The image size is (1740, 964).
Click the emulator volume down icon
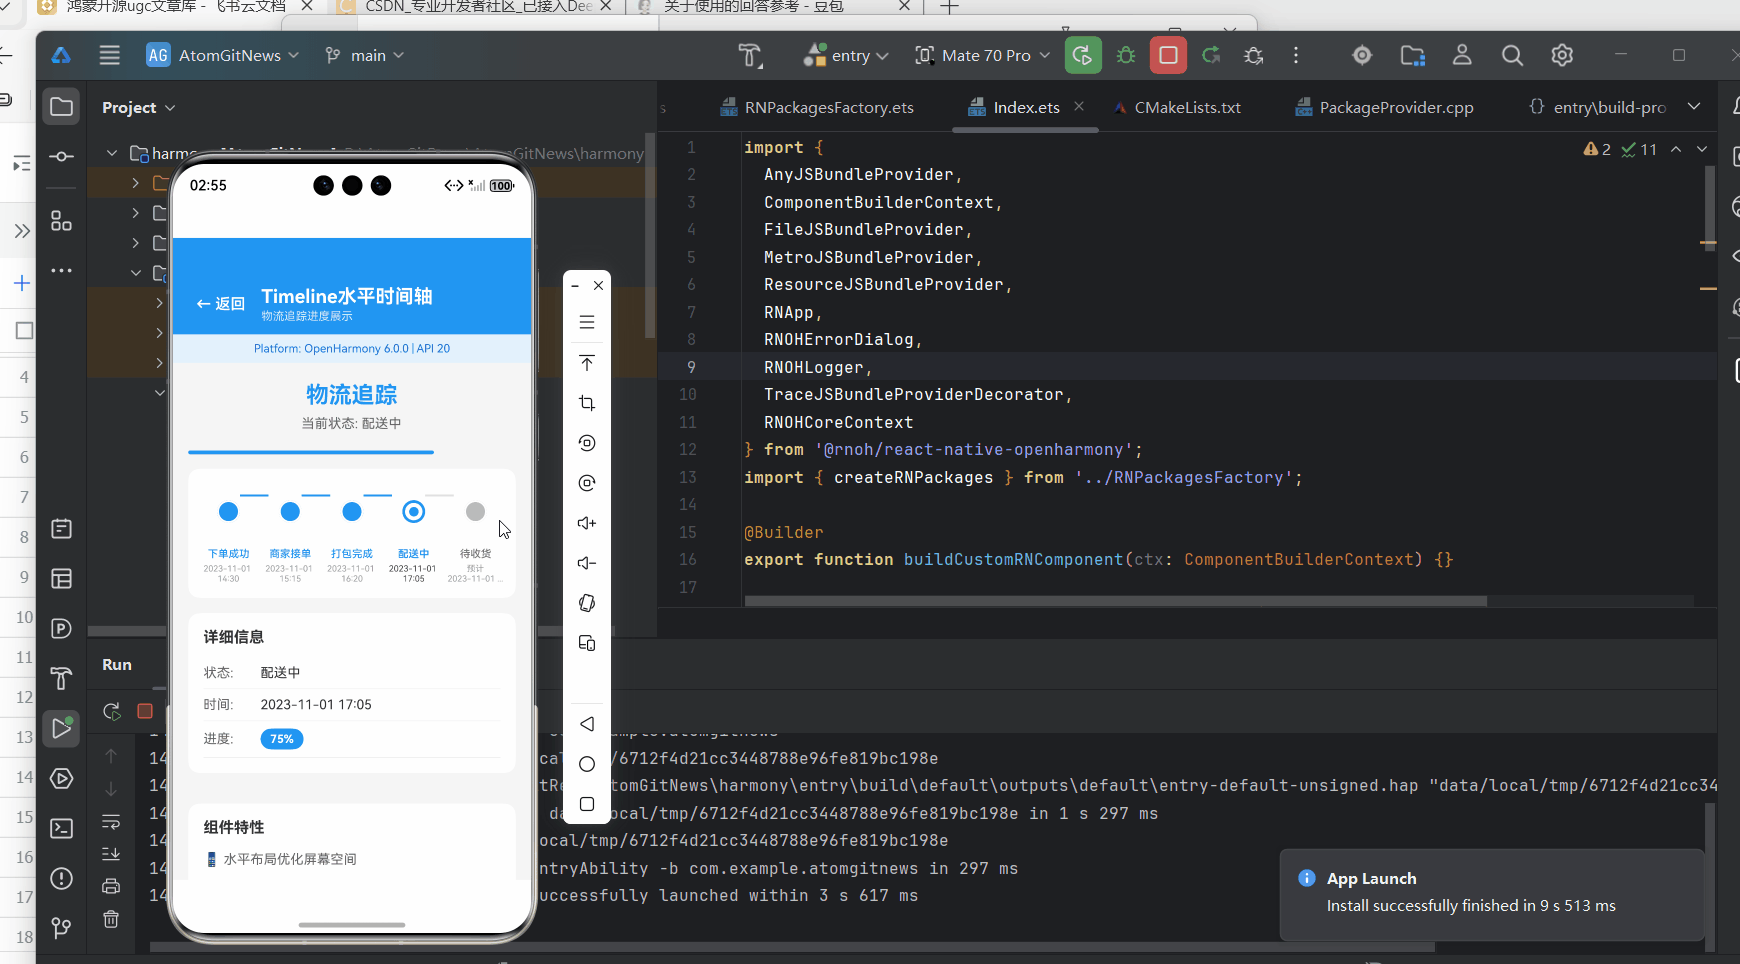[x=587, y=563]
